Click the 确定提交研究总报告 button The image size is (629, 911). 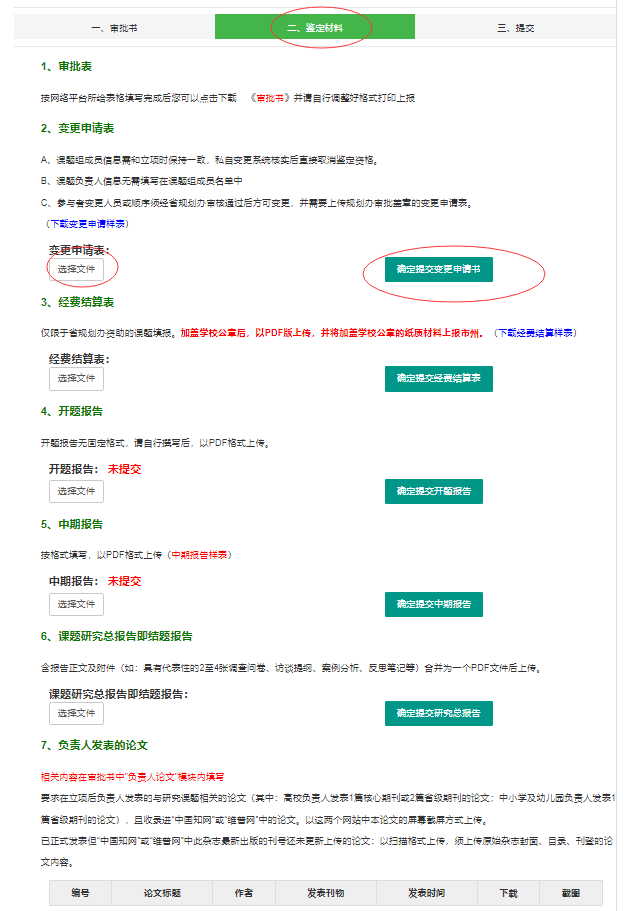438,713
